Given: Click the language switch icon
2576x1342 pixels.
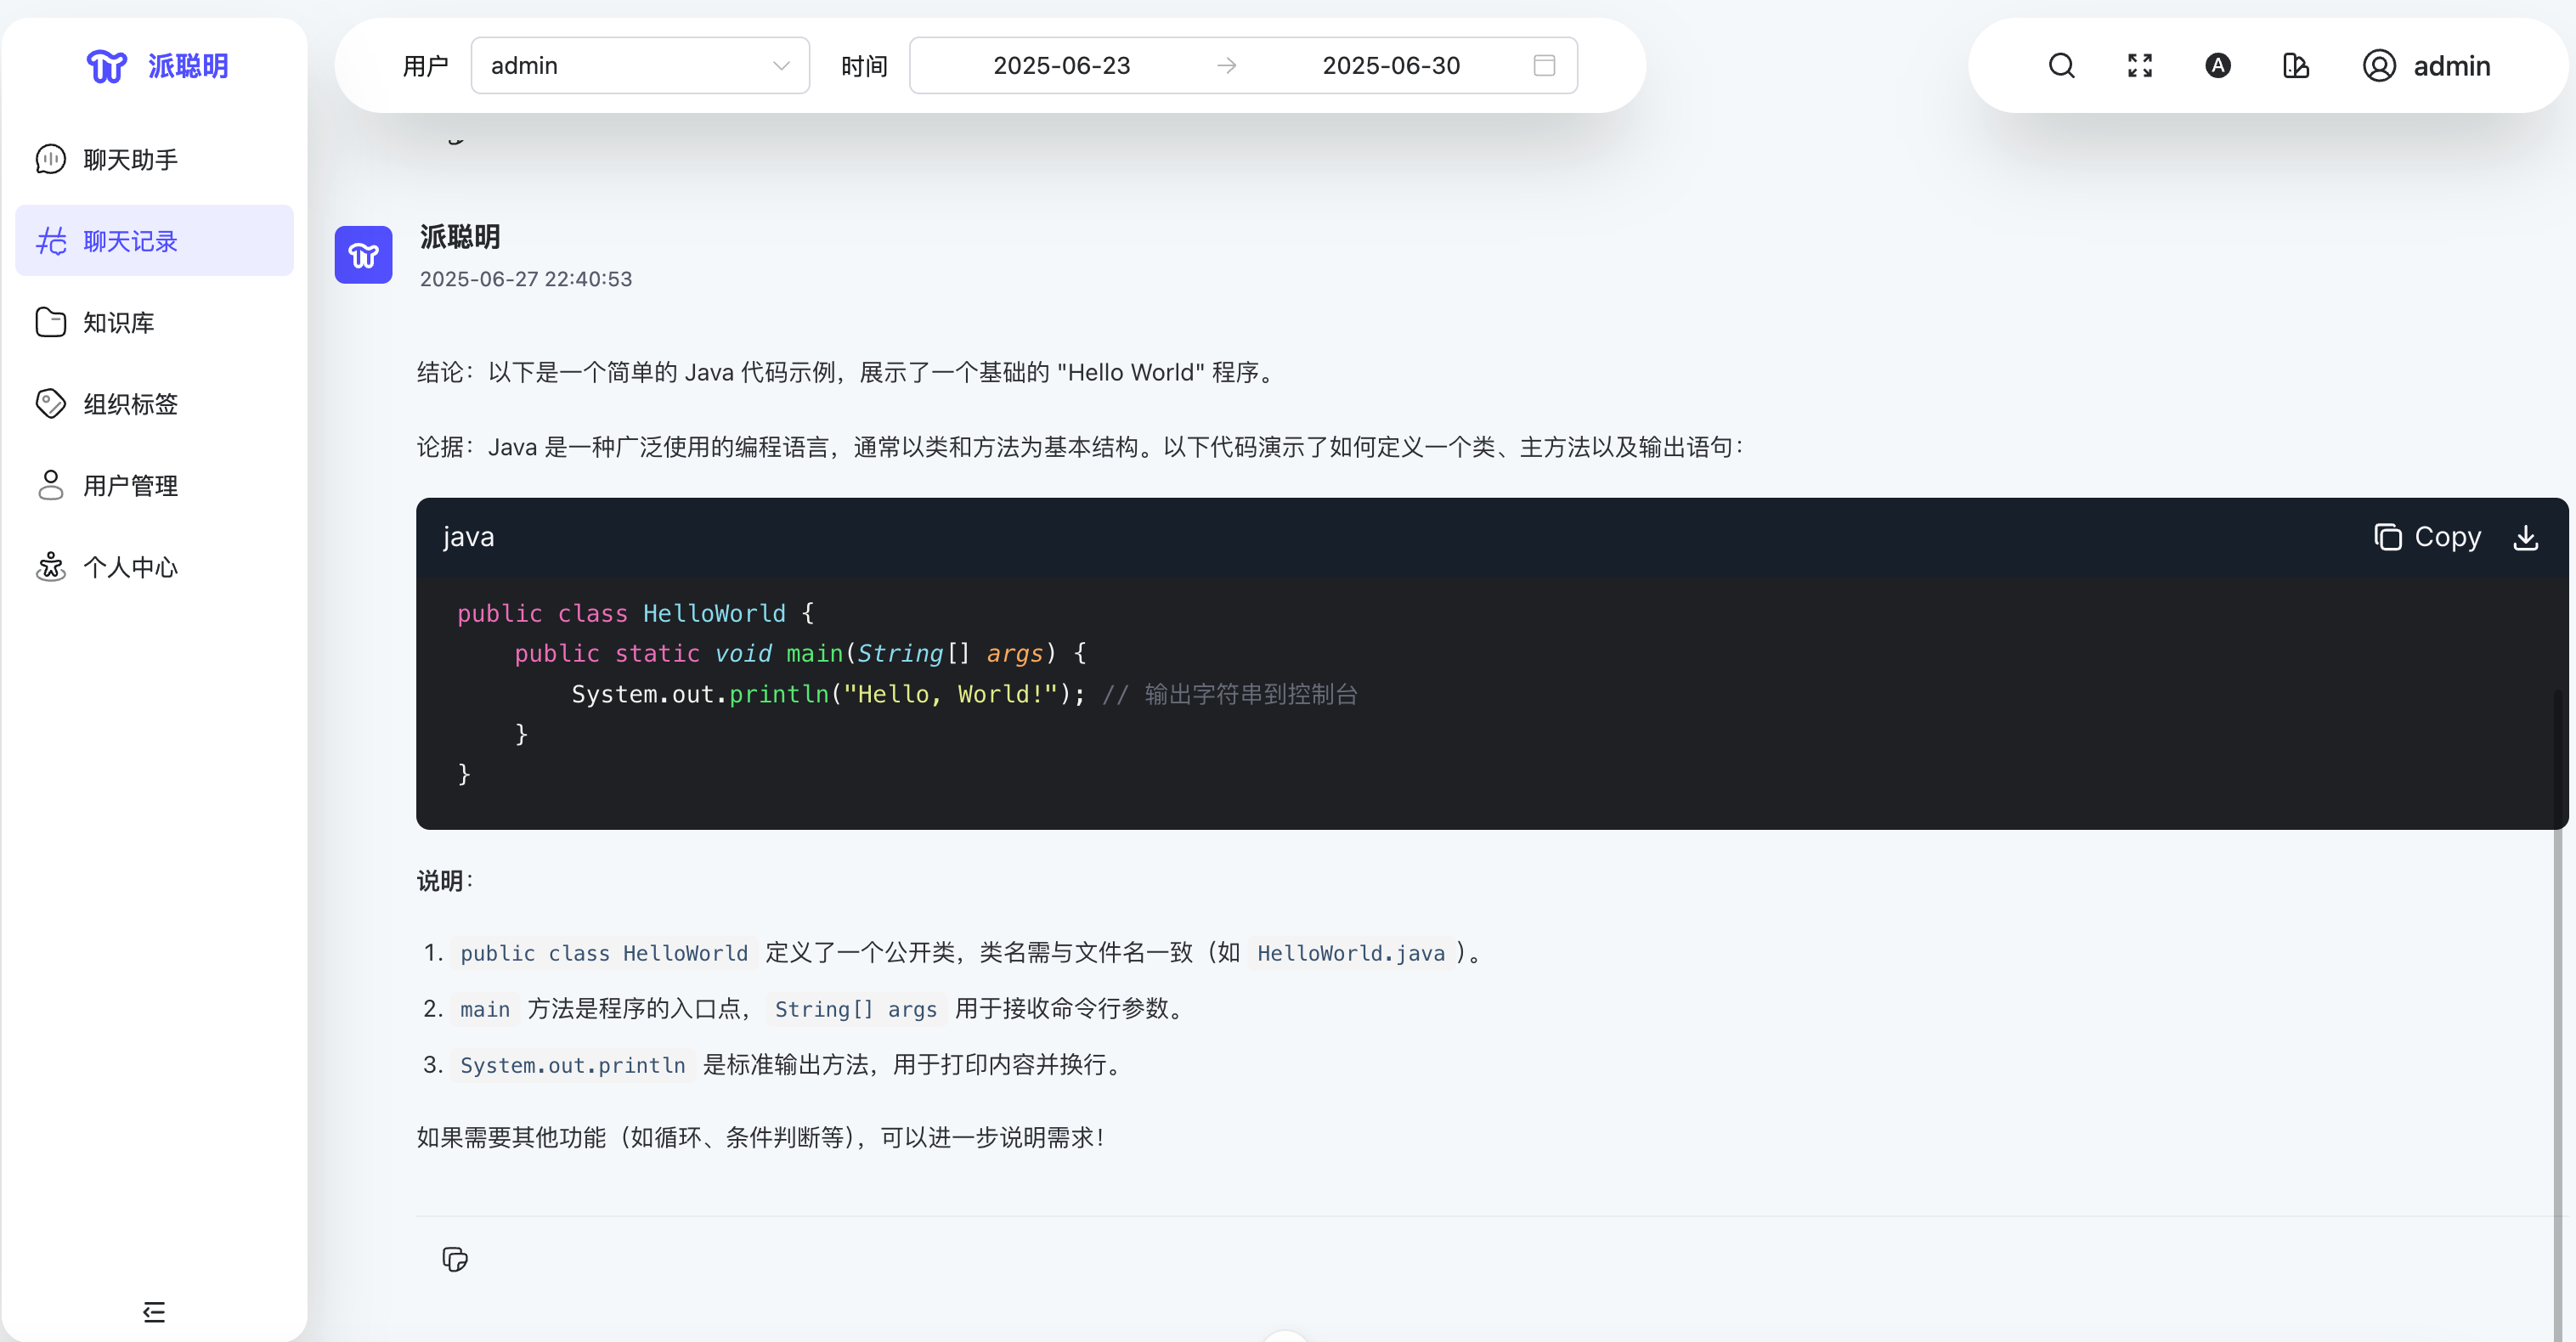Looking at the screenshot, I should coord(2217,66).
